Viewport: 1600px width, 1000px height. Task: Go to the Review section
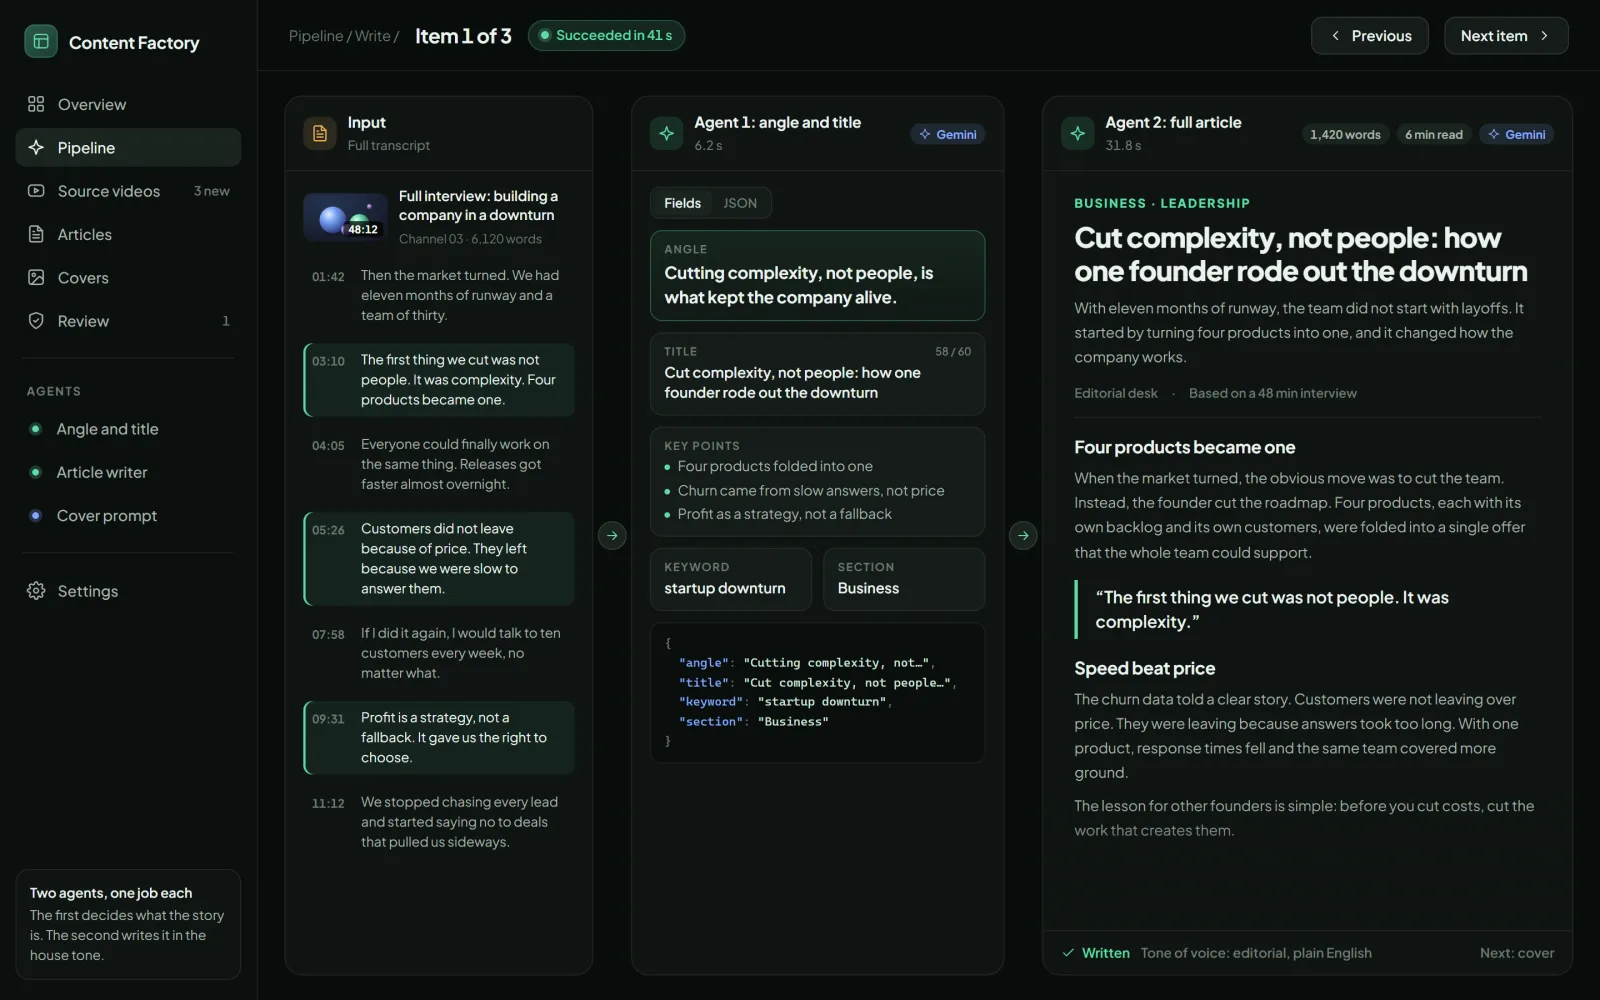(128, 321)
